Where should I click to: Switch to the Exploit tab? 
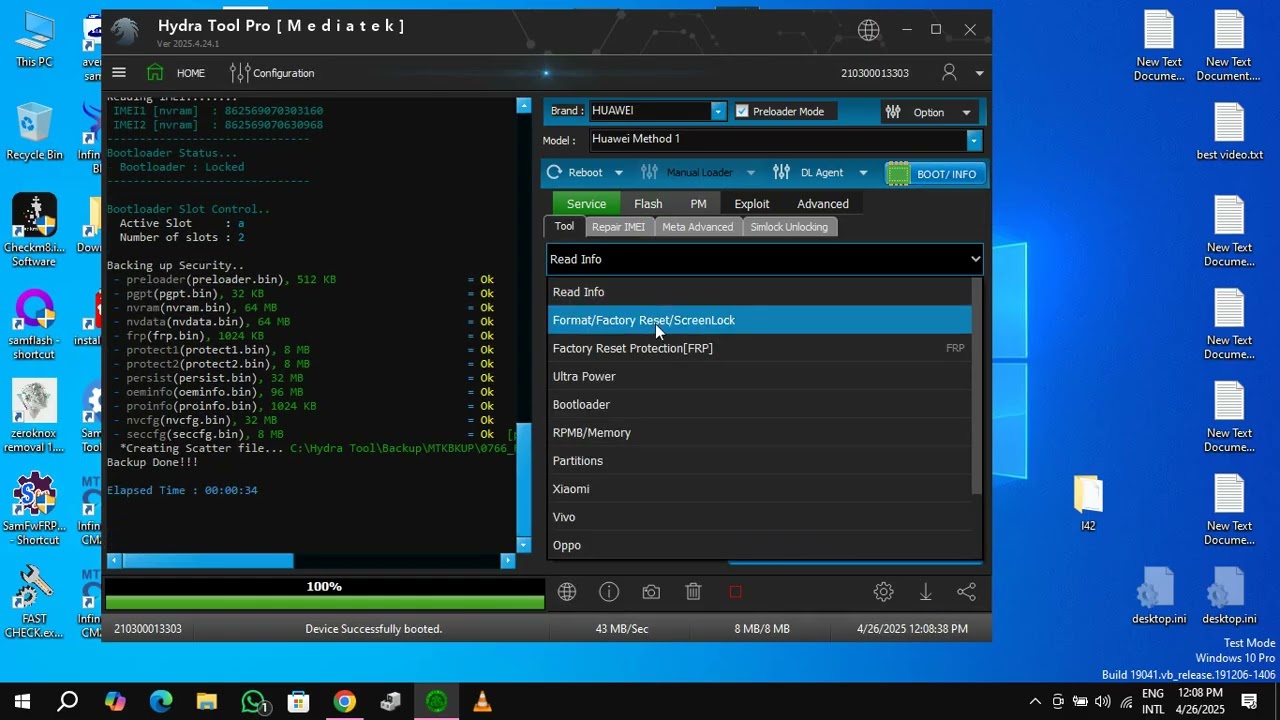752,203
